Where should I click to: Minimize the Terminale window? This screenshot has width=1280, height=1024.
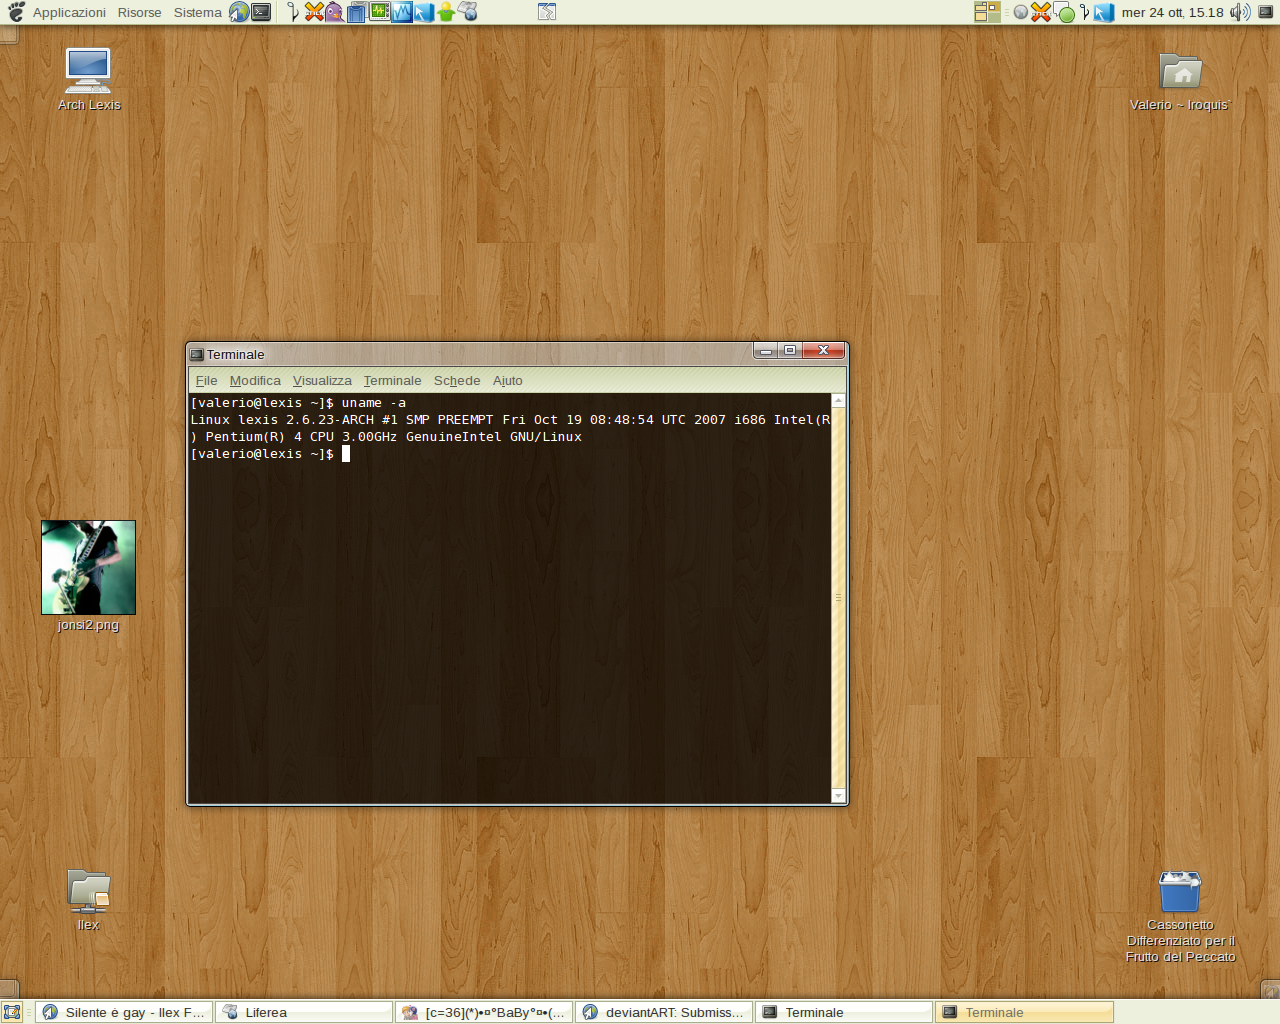click(x=766, y=351)
